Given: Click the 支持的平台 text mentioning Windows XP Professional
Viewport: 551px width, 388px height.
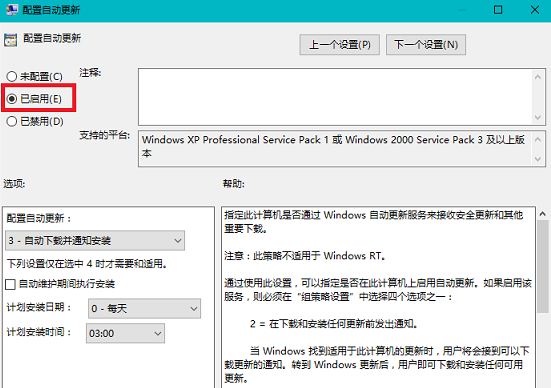Looking at the screenshot, I should point(333,146).
